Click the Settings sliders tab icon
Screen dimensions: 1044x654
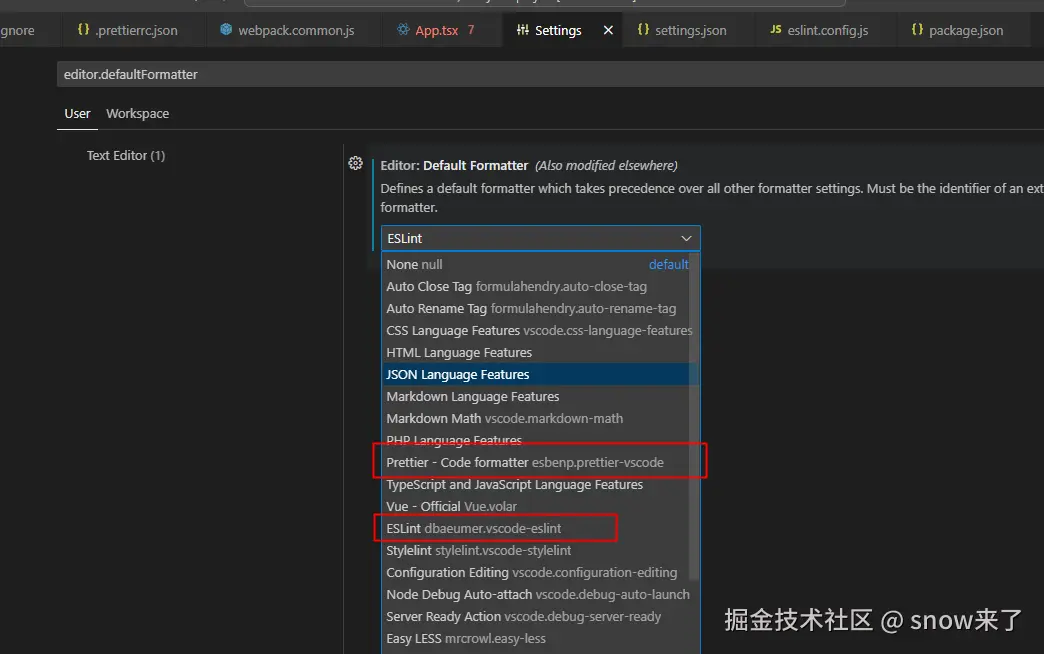click(523, 29)
